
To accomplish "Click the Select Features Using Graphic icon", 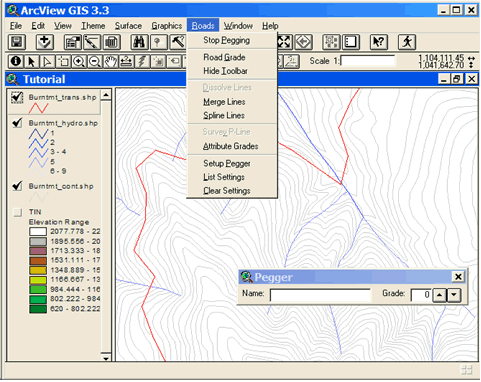I will point(331,42).
